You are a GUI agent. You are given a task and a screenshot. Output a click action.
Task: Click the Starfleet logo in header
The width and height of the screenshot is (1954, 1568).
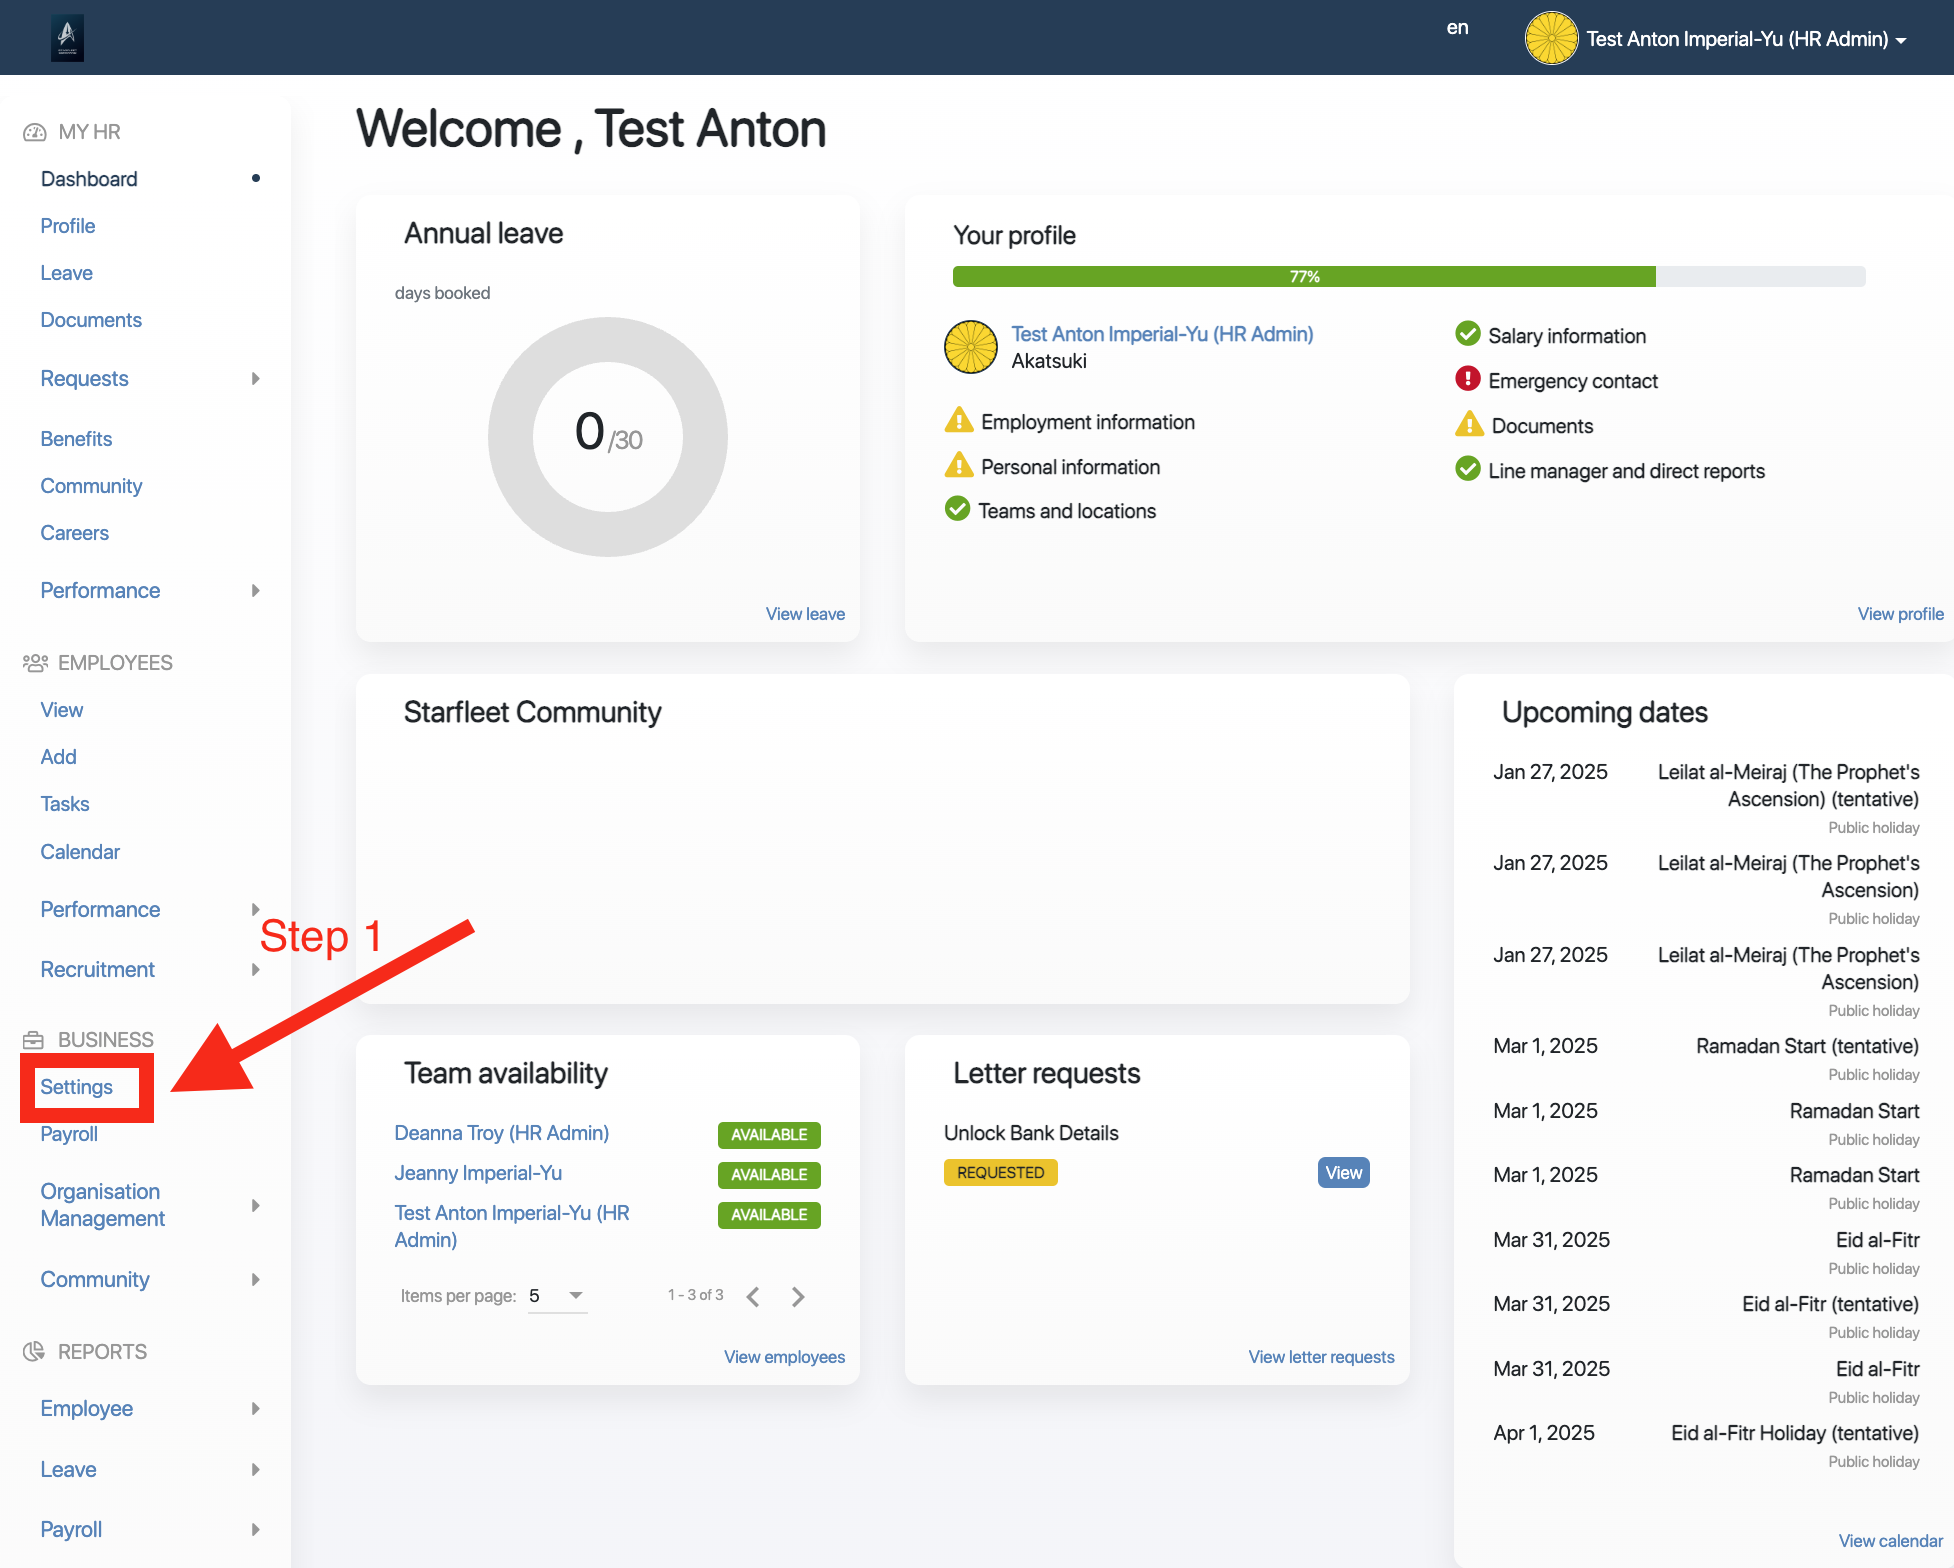pyautogui.click(x=67, y=38)
